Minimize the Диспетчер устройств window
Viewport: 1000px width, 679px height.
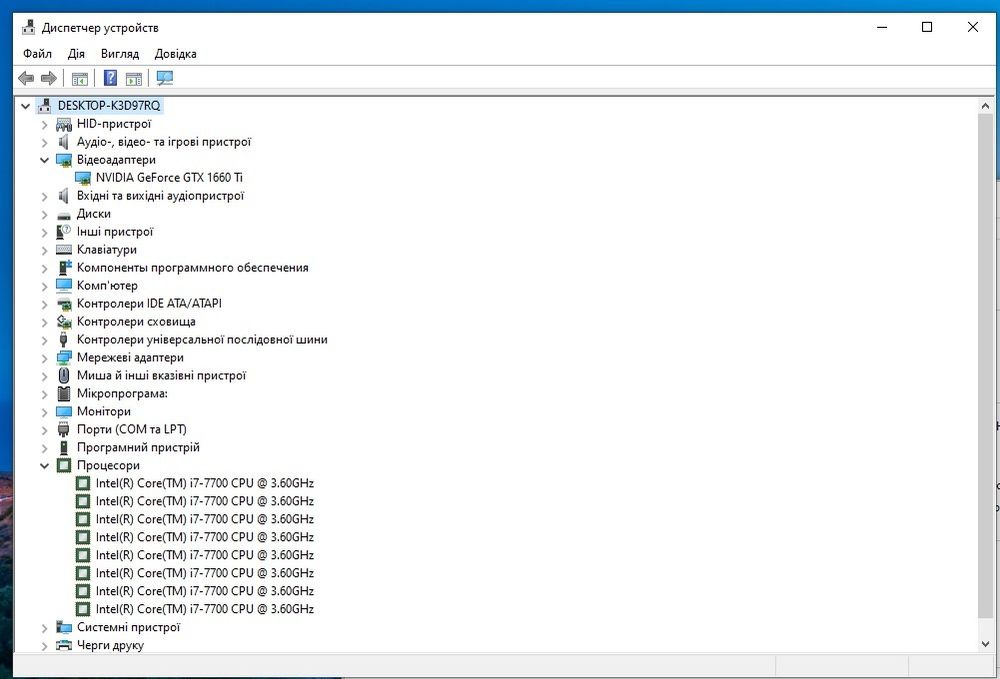pyautogui.click(x=882, y=27)
